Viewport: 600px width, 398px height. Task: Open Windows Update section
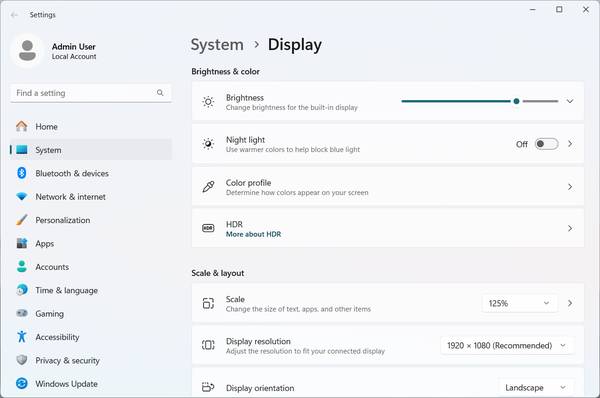tap(91, 383)
